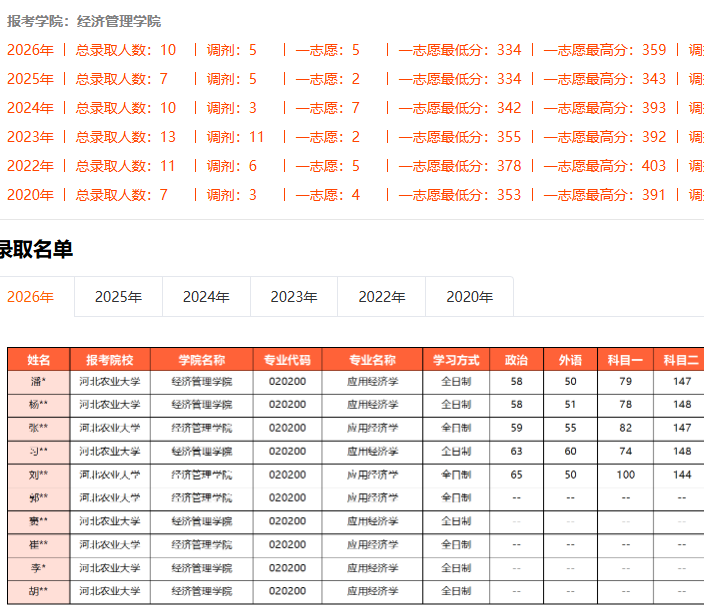The width and height of the screenshot is (704, 607).
Task: Click the 报考学院: 经济管理学院 label
Action: (84, 21)
